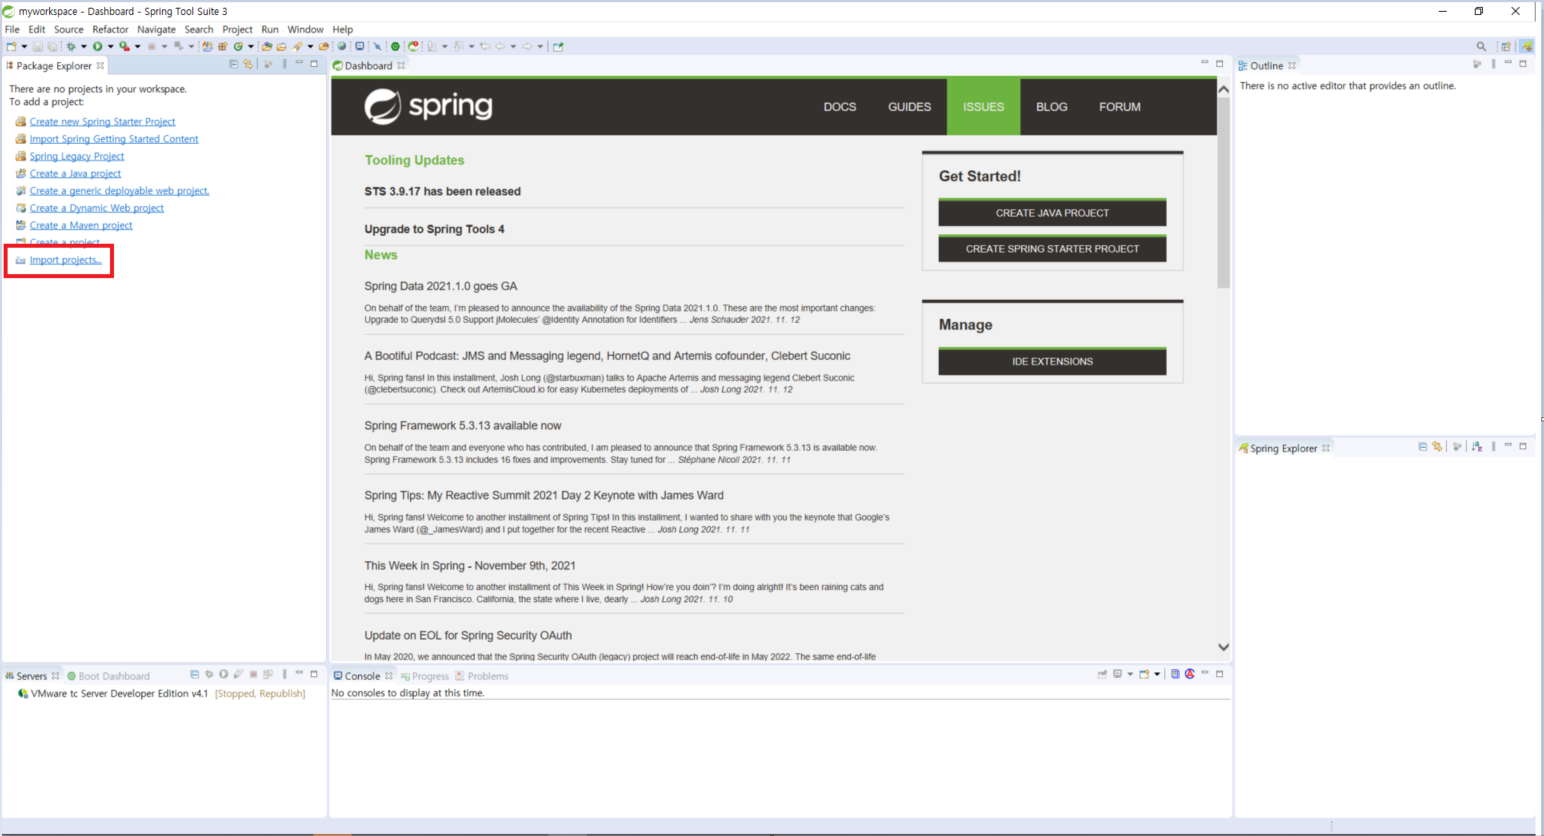The height and width of the screenshot is (836, 1544).
Task: Click IDE EXTENSIONS button
Action: (x=1052, y=361)
